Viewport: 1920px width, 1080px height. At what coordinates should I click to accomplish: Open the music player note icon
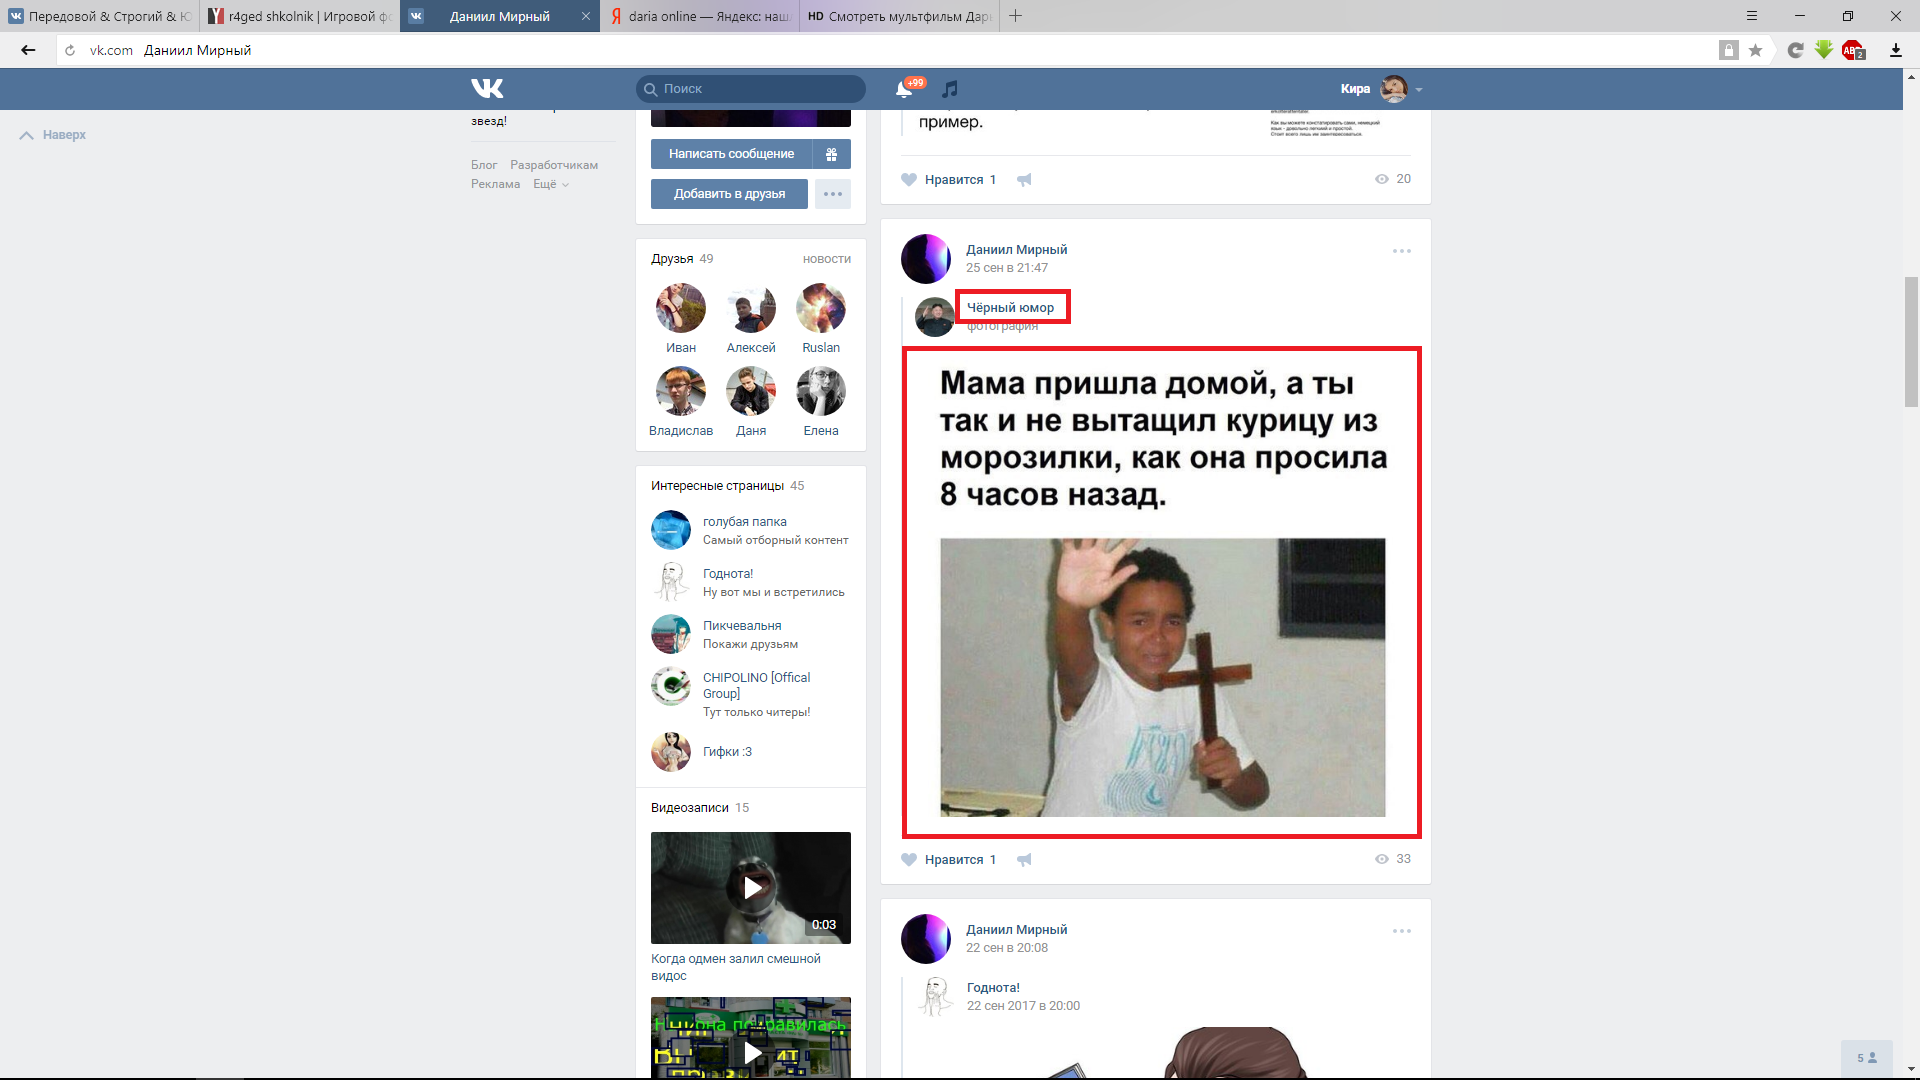coord(950,89)
